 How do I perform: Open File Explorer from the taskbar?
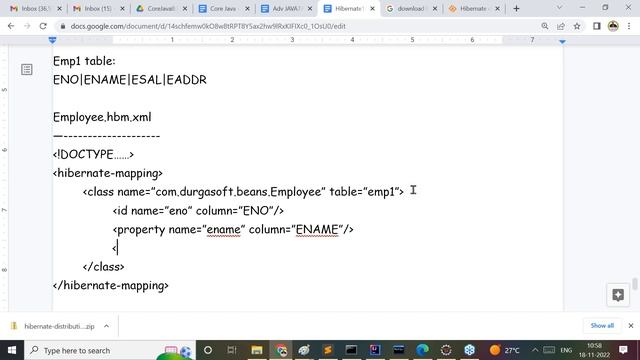pyautogui.click(x=257, y=350)
